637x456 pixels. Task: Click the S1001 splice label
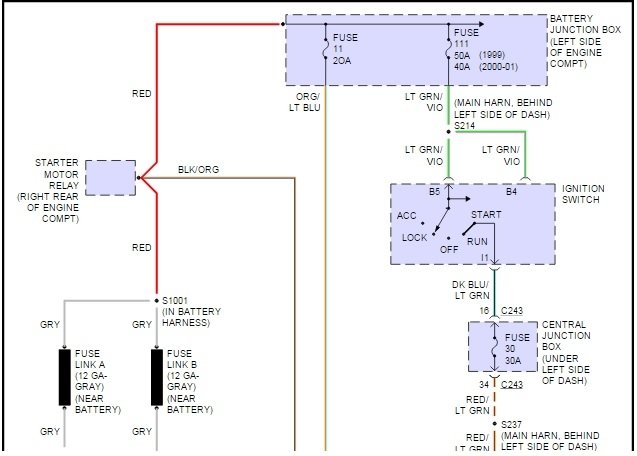coord(175,301)
